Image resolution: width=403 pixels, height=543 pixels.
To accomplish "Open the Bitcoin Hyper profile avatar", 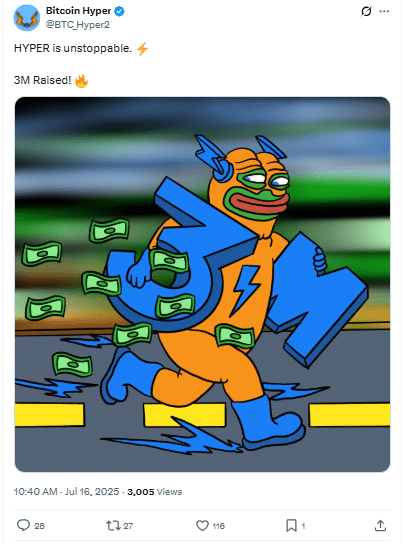I will point(27,18).
